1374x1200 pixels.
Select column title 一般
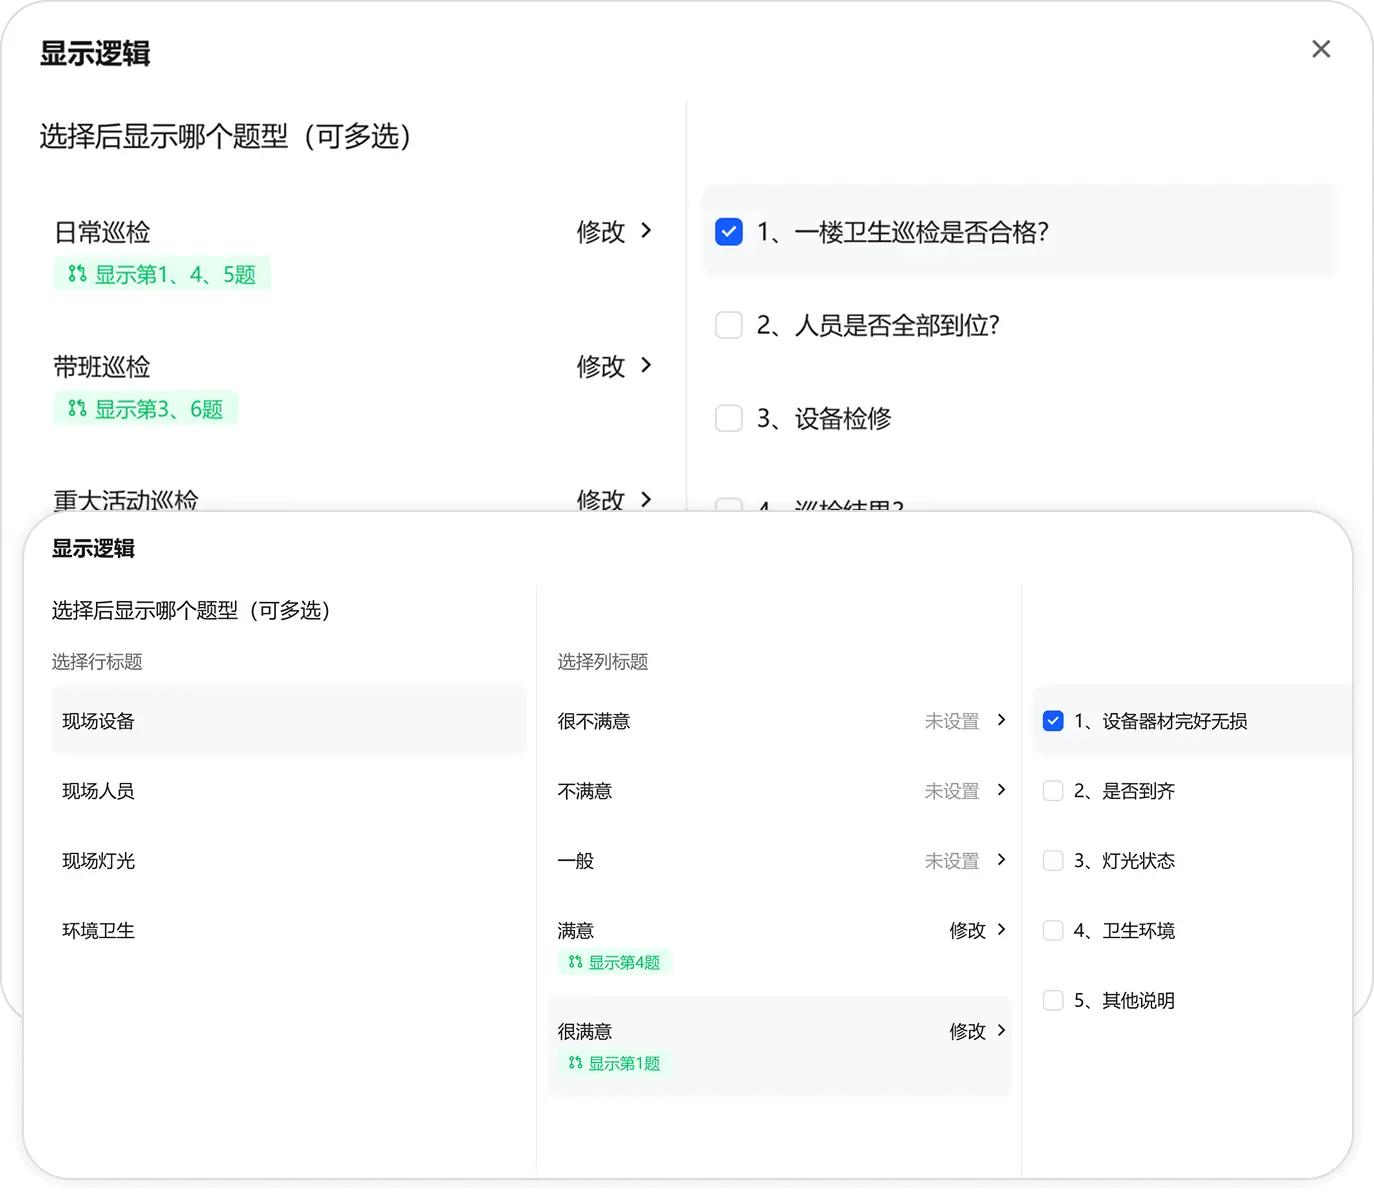(x=576, y=861)
